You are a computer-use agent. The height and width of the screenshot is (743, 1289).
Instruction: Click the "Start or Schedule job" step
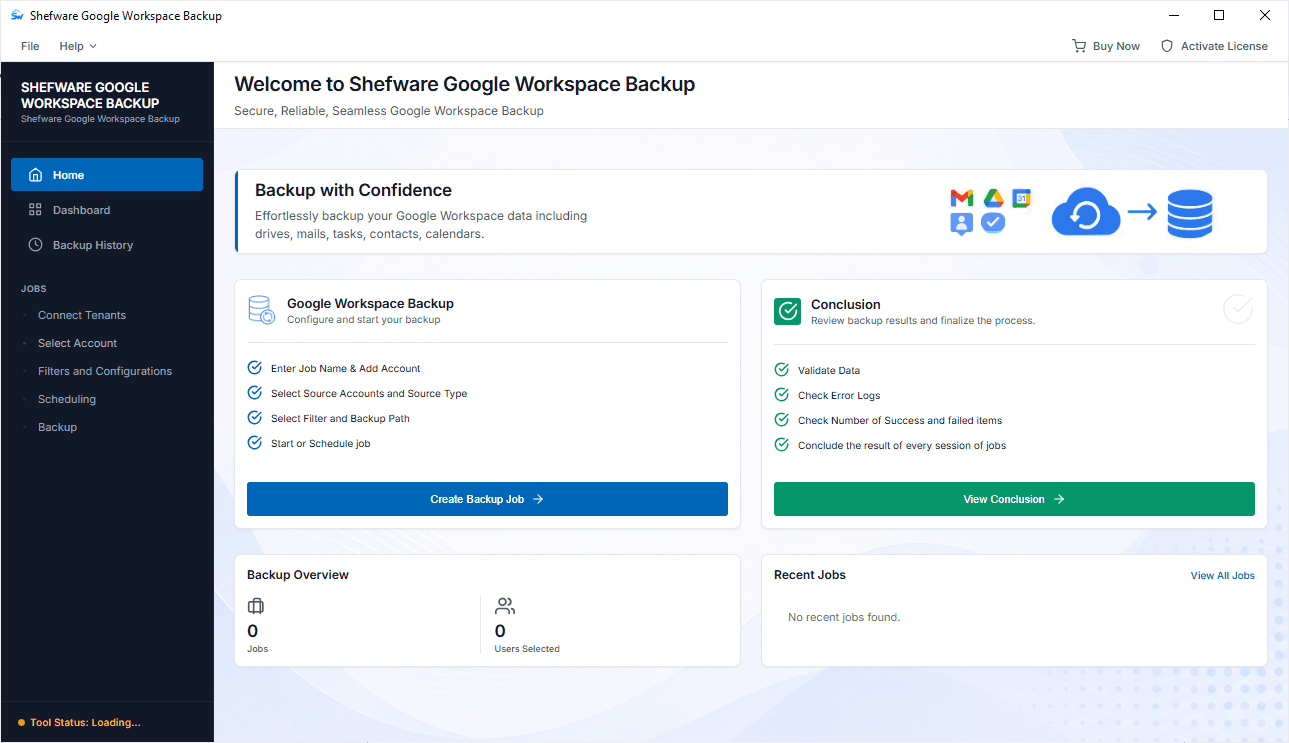(x=321, y=443)
